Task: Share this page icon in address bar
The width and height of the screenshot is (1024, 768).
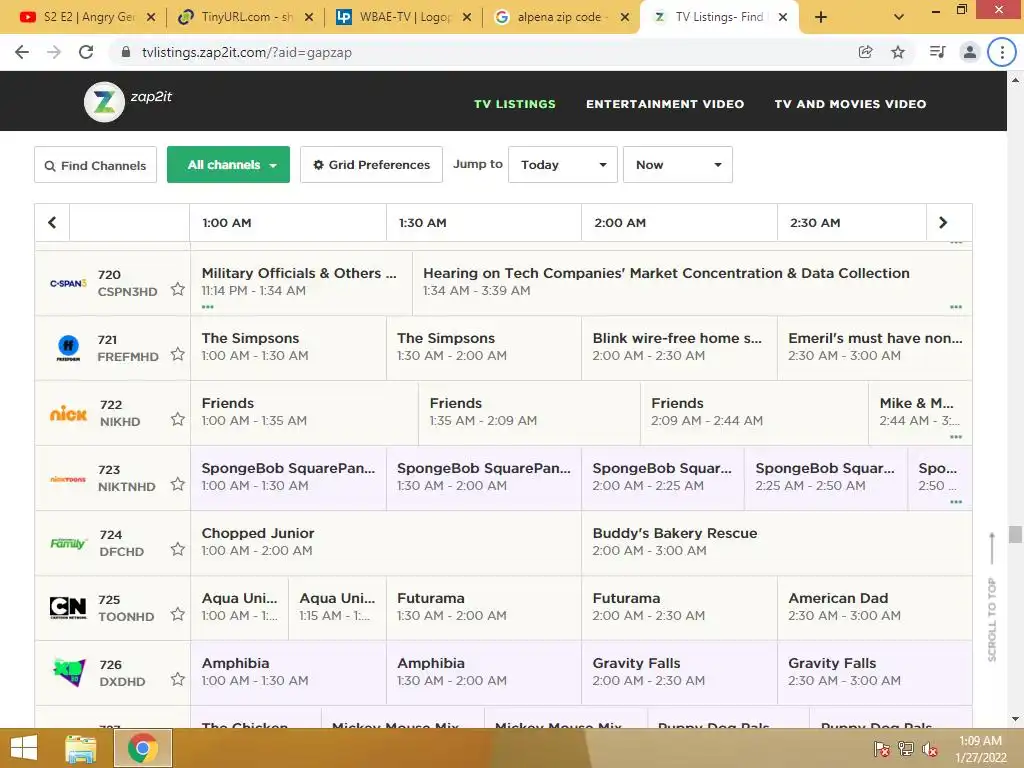Action: point(865,52)
